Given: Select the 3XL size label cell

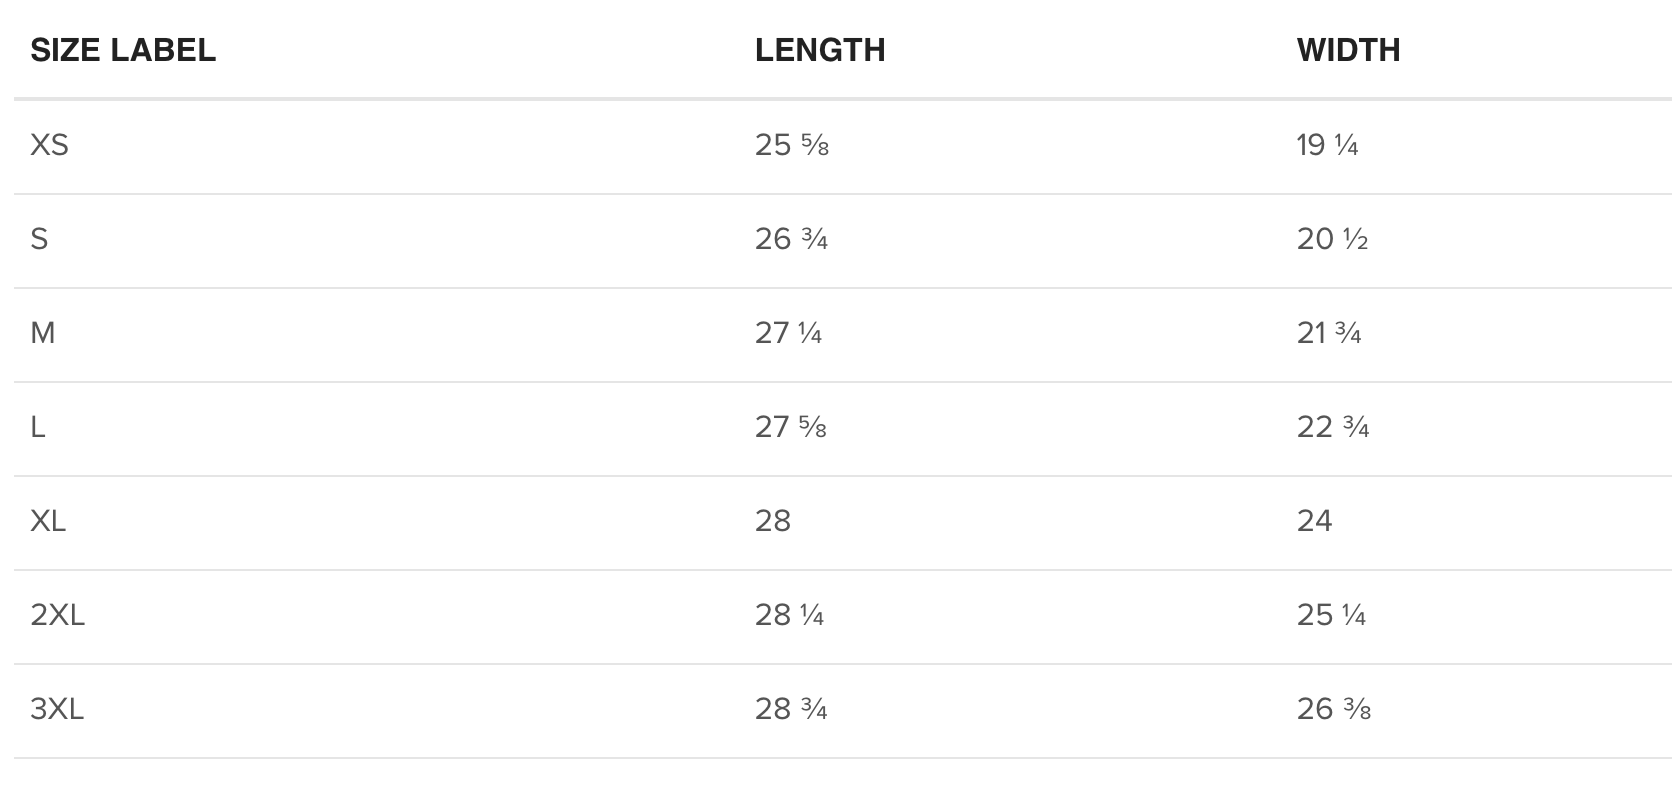Looking at the screenshot, I should pos(57,709).
